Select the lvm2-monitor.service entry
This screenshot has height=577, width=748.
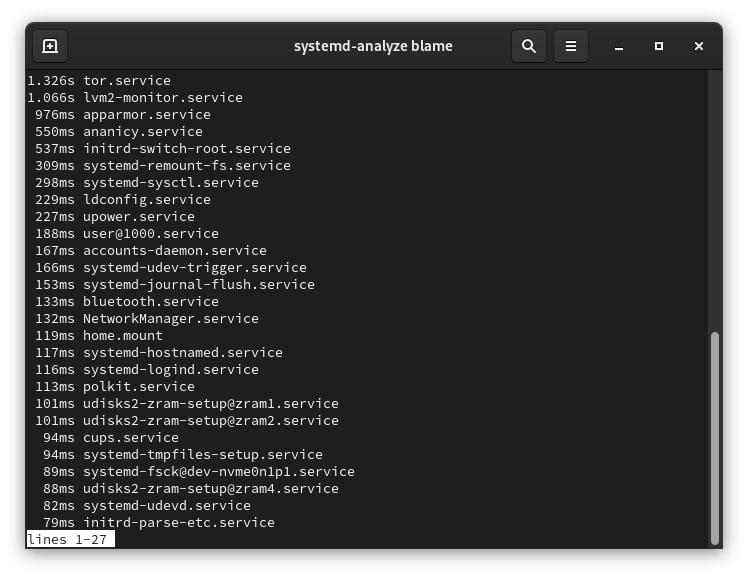[x=163, y=97]
